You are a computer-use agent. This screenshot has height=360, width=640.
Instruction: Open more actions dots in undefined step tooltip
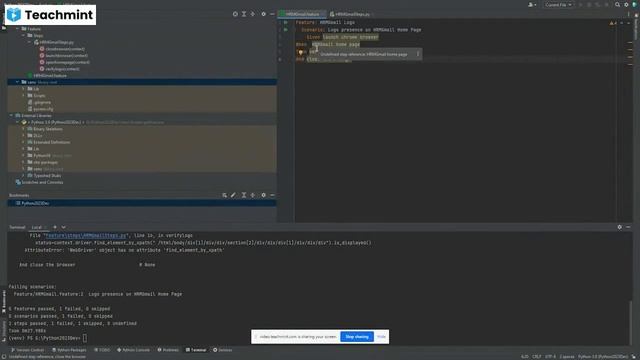point(418,54)
